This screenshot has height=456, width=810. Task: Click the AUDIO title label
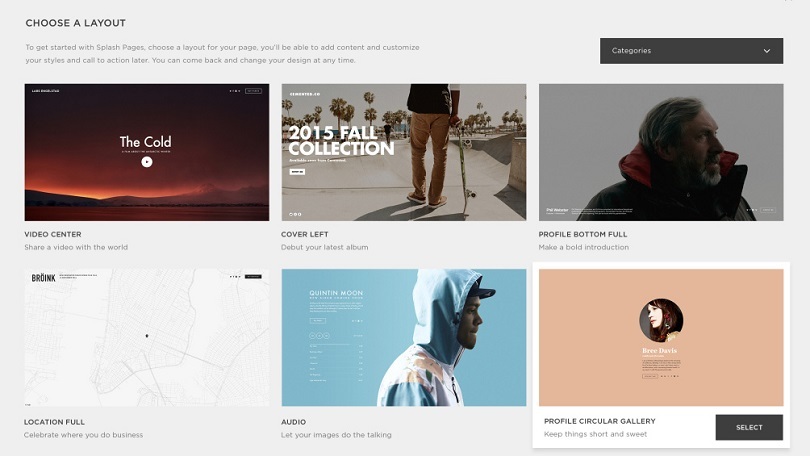294,422
